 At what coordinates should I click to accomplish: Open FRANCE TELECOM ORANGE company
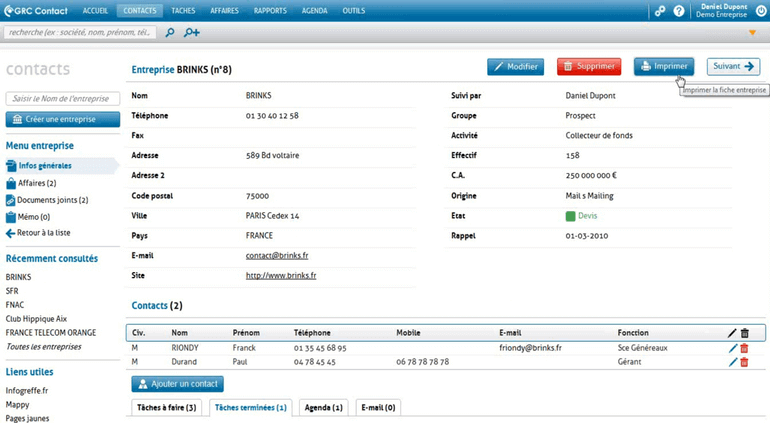coord(51,333)
